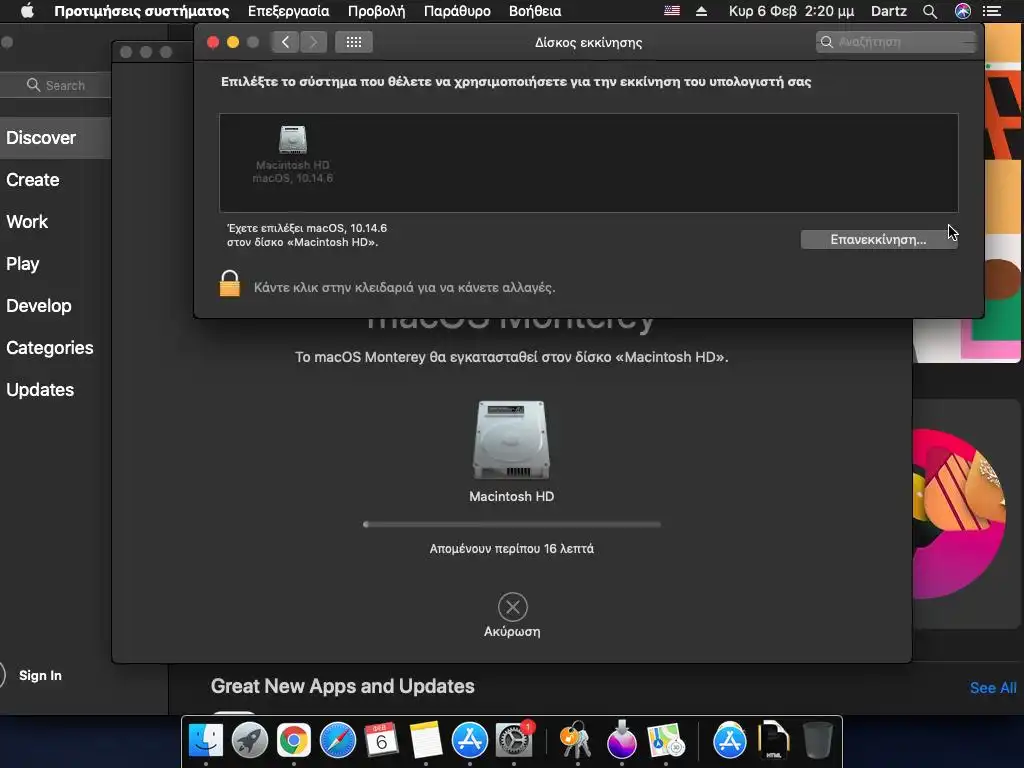The width and height of the screenshot is (1024, 768).
Task: Open the Παράθυρο menu
Action: pyautogui.click(x=457, y=11)
